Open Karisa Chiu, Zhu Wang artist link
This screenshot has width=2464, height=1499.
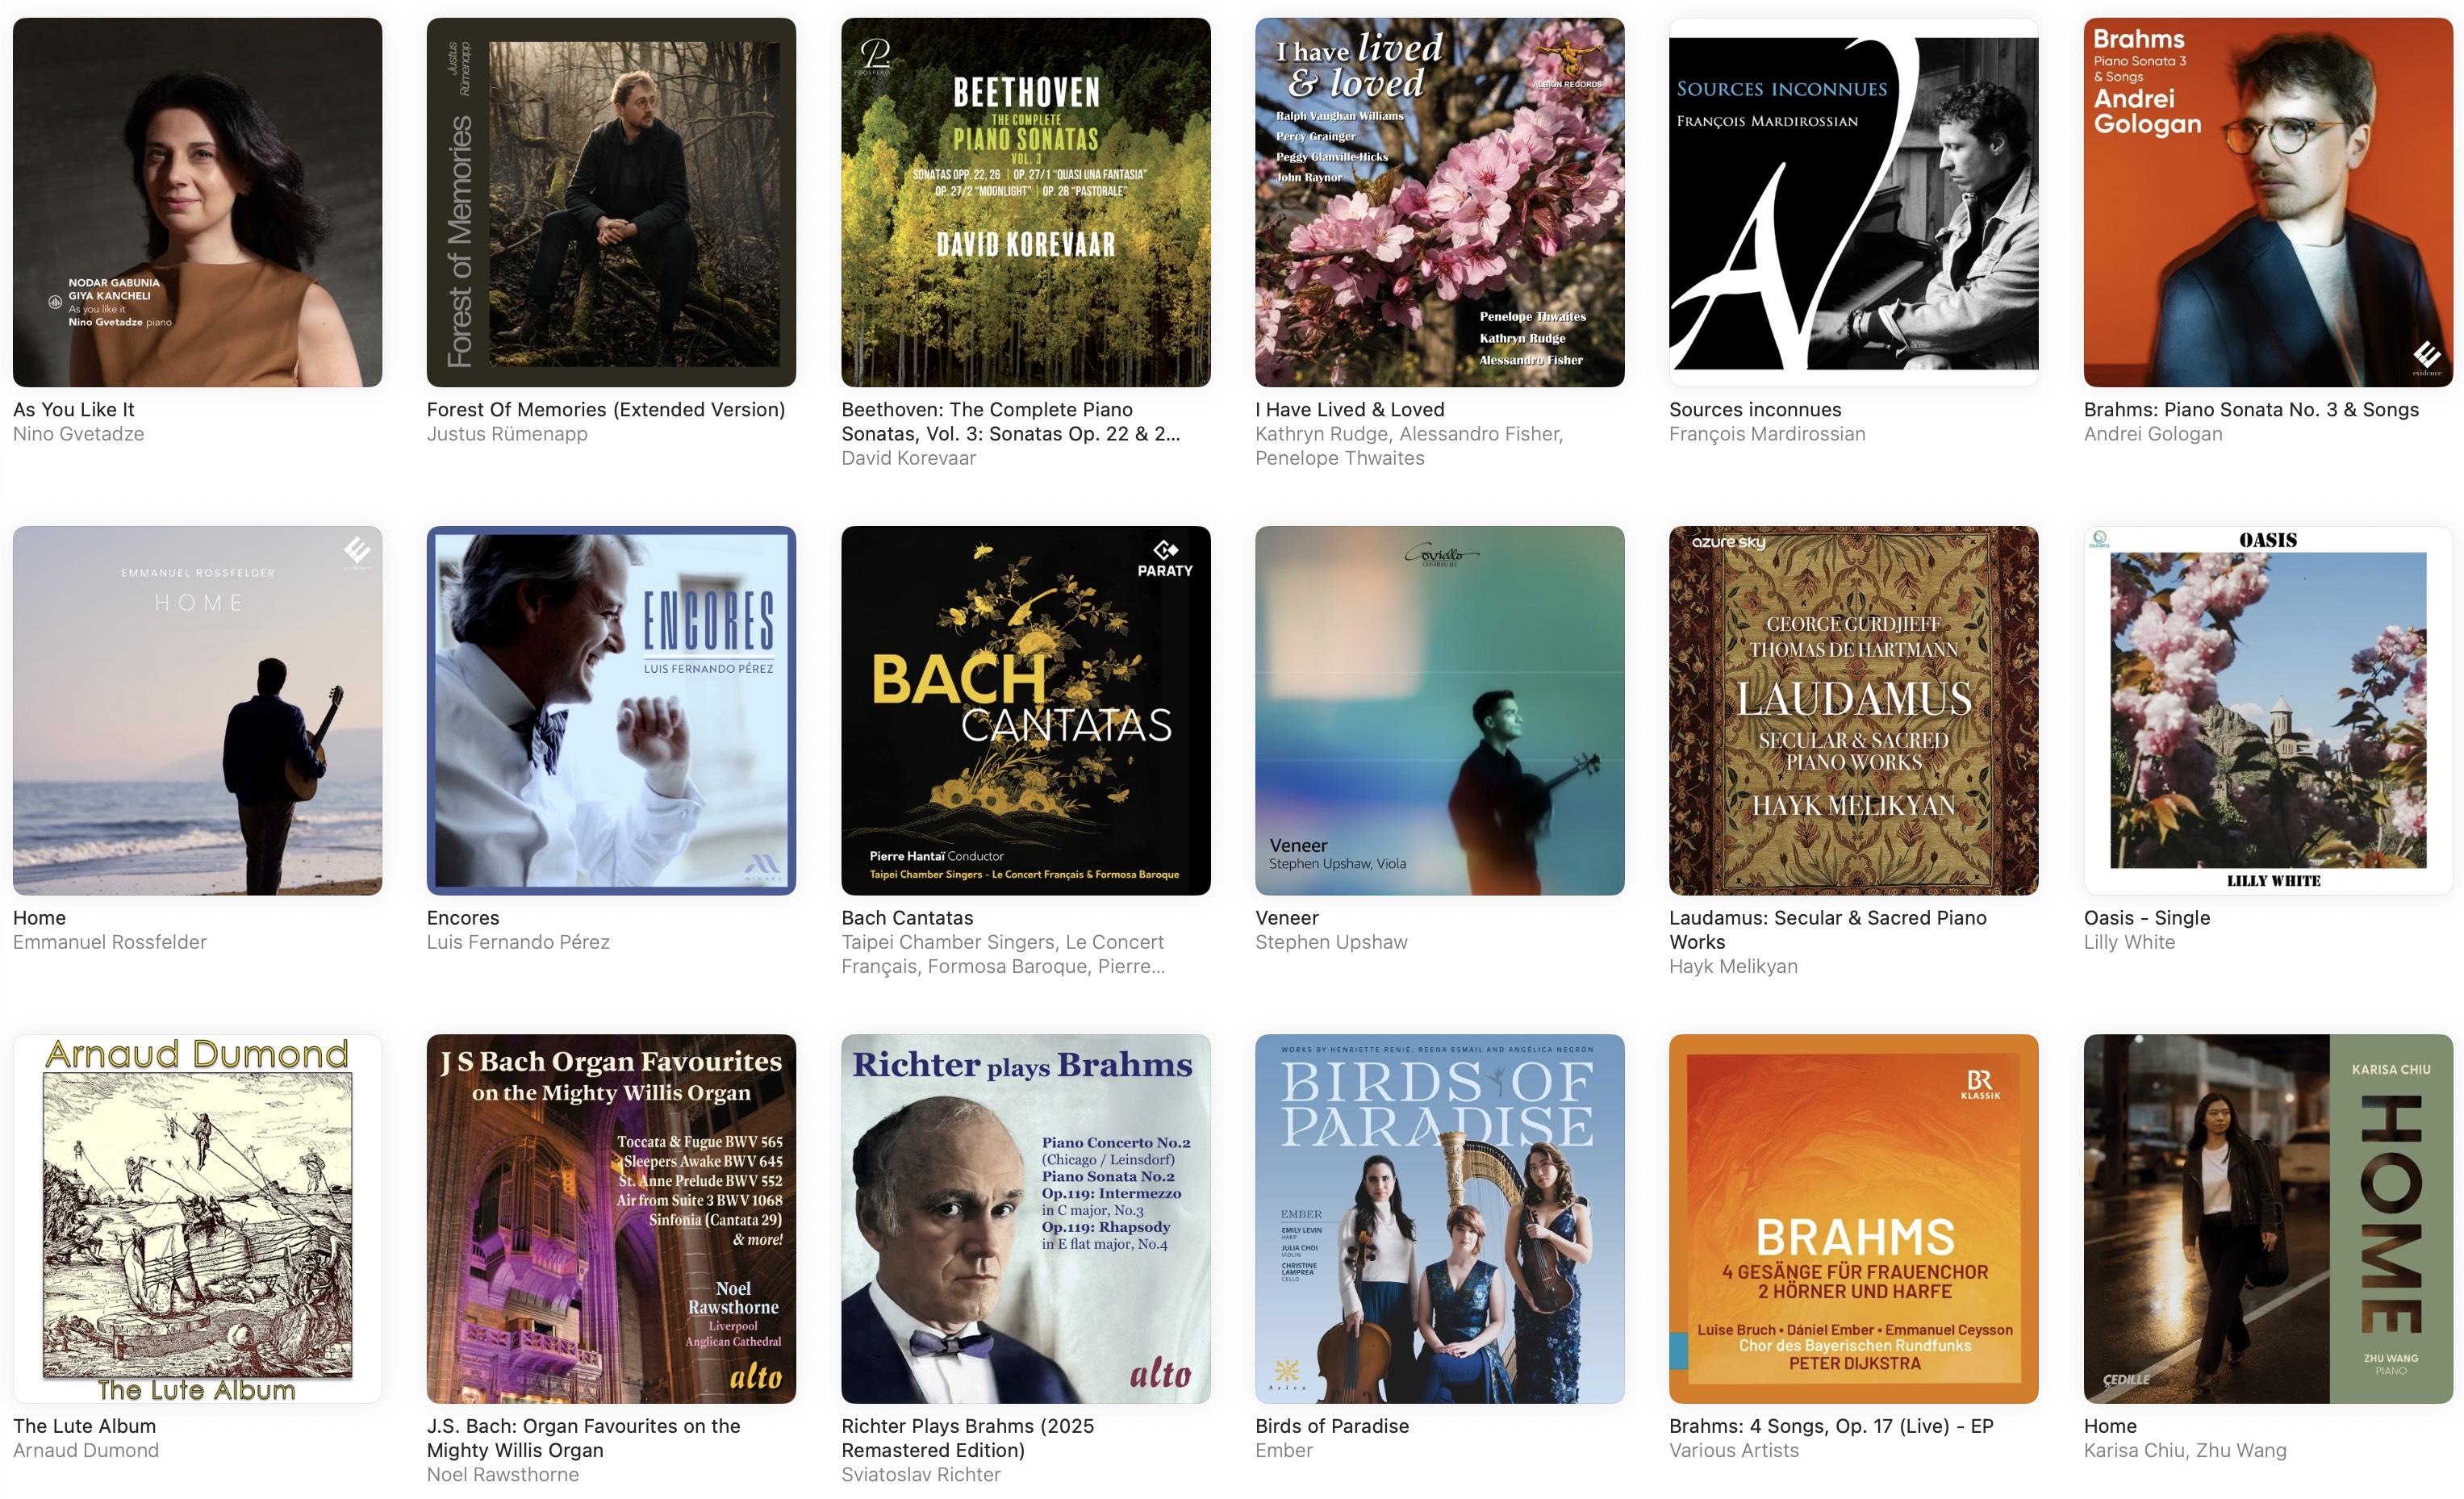(x=2185, y=1450)
